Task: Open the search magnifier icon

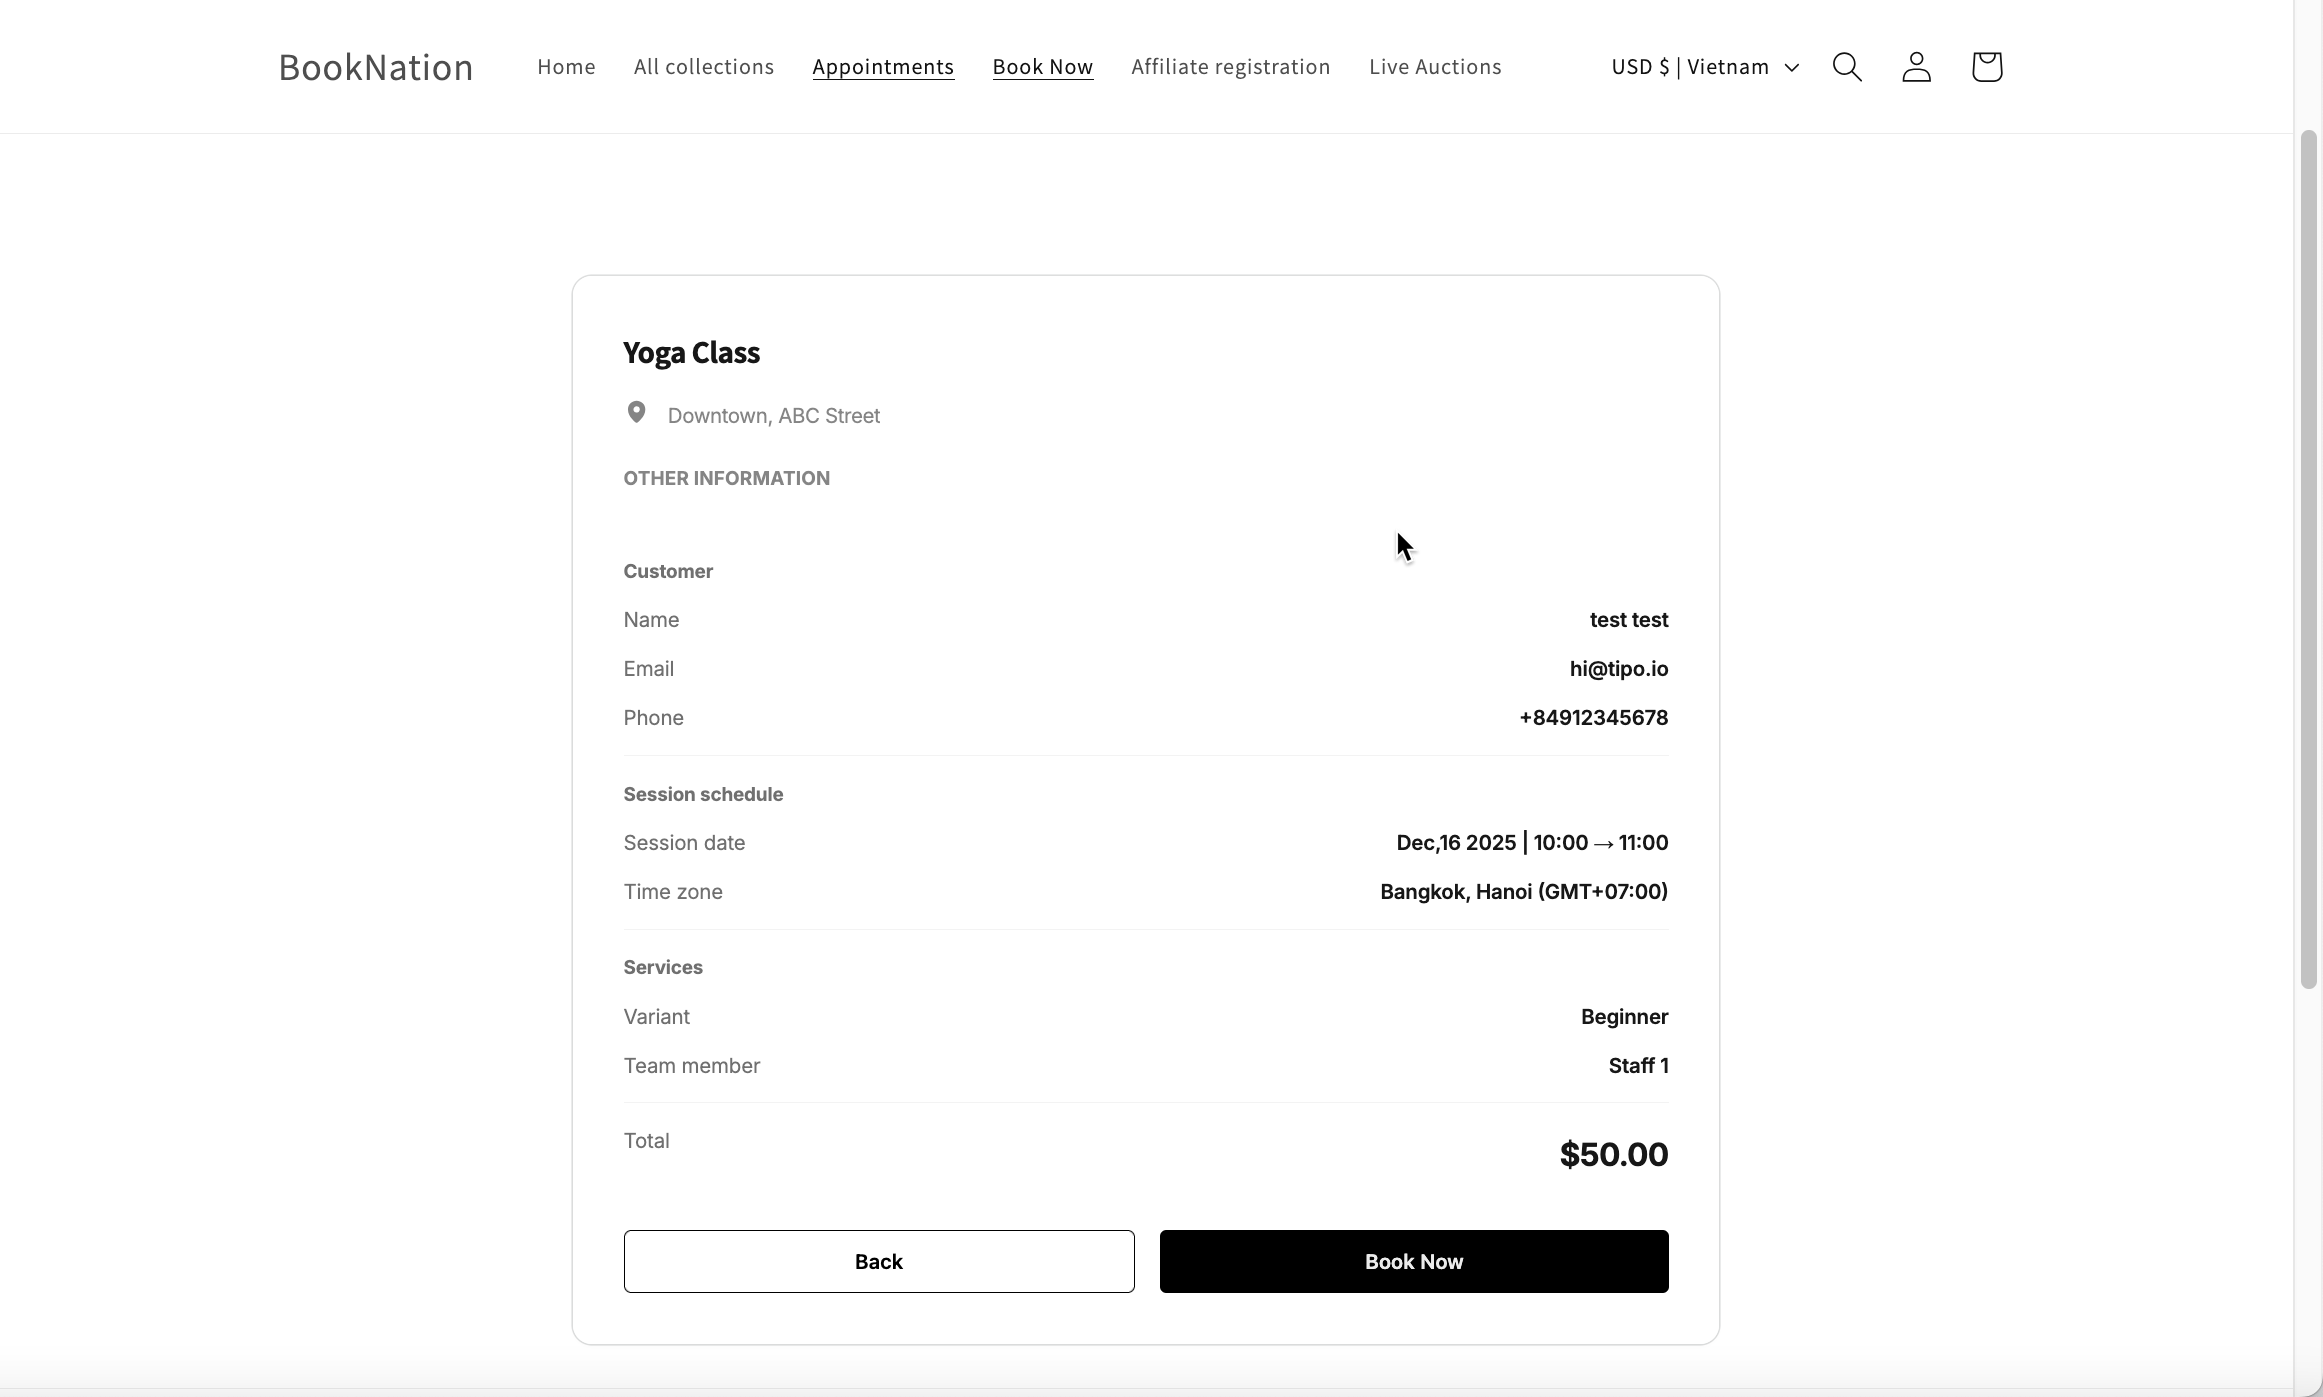Action: coord(1847,67)
